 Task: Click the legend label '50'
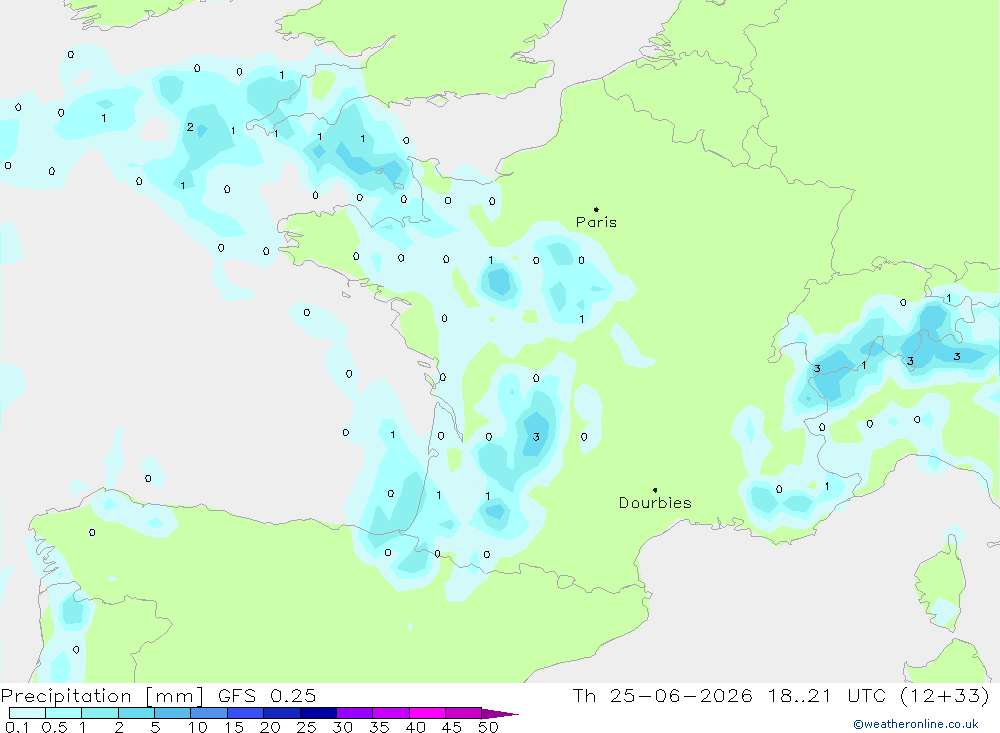click(x=488, y=727)
